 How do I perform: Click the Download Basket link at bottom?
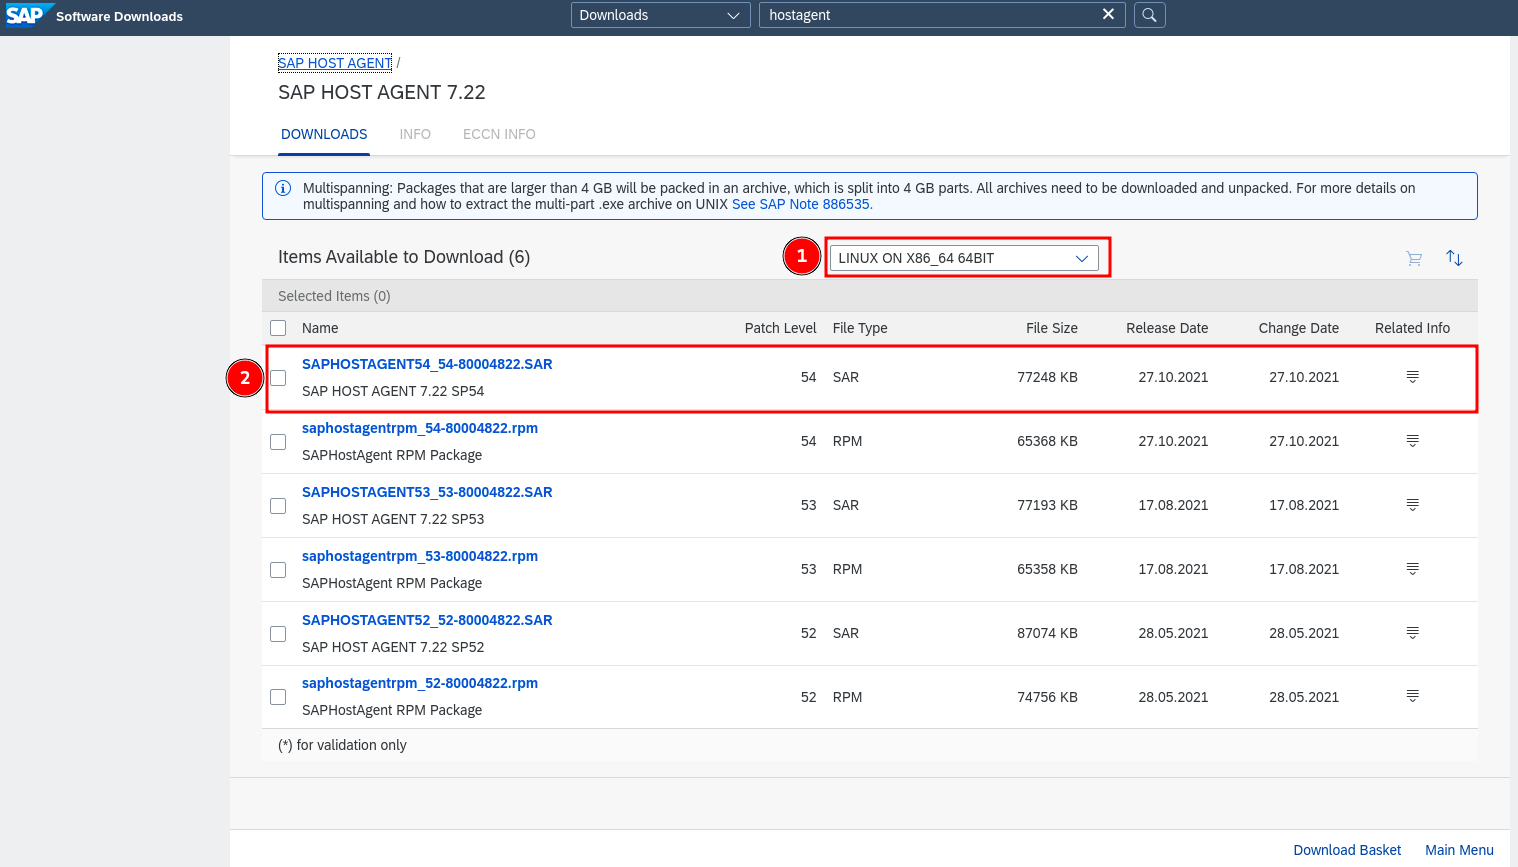1347,850
